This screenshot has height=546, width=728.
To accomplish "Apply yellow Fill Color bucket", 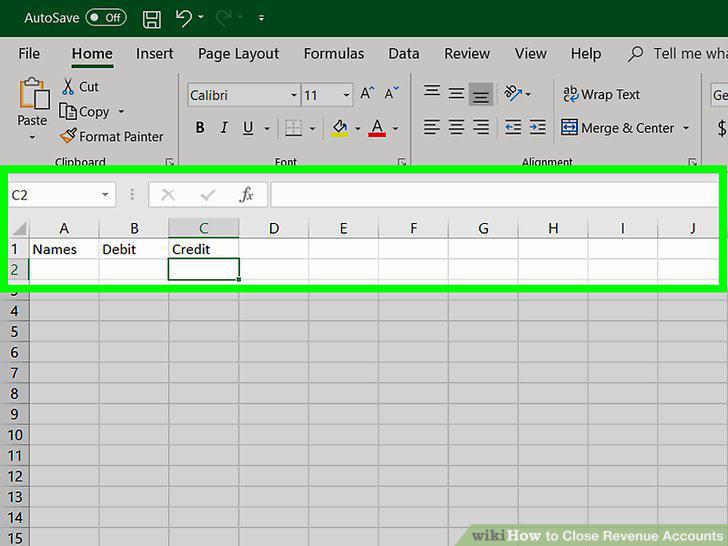I will coord(339,128).
